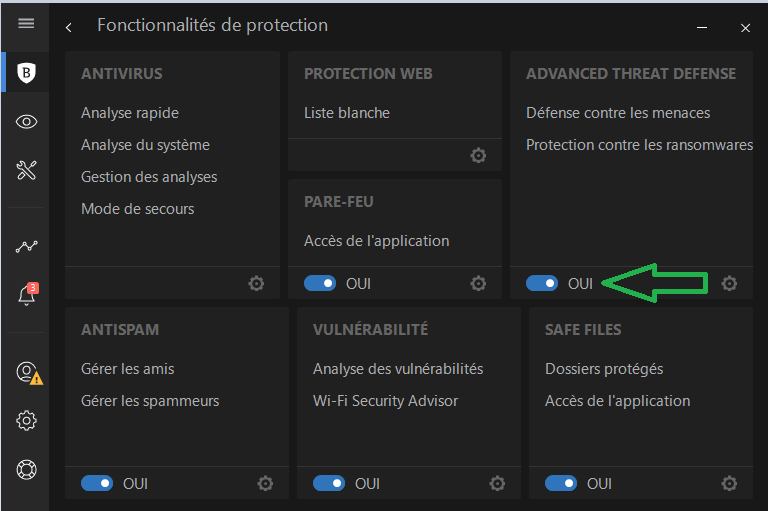Viewport: 768px width, 511px height.
Task: Expand the hamburger menu at top left
Action: click(x=26, y=23)
